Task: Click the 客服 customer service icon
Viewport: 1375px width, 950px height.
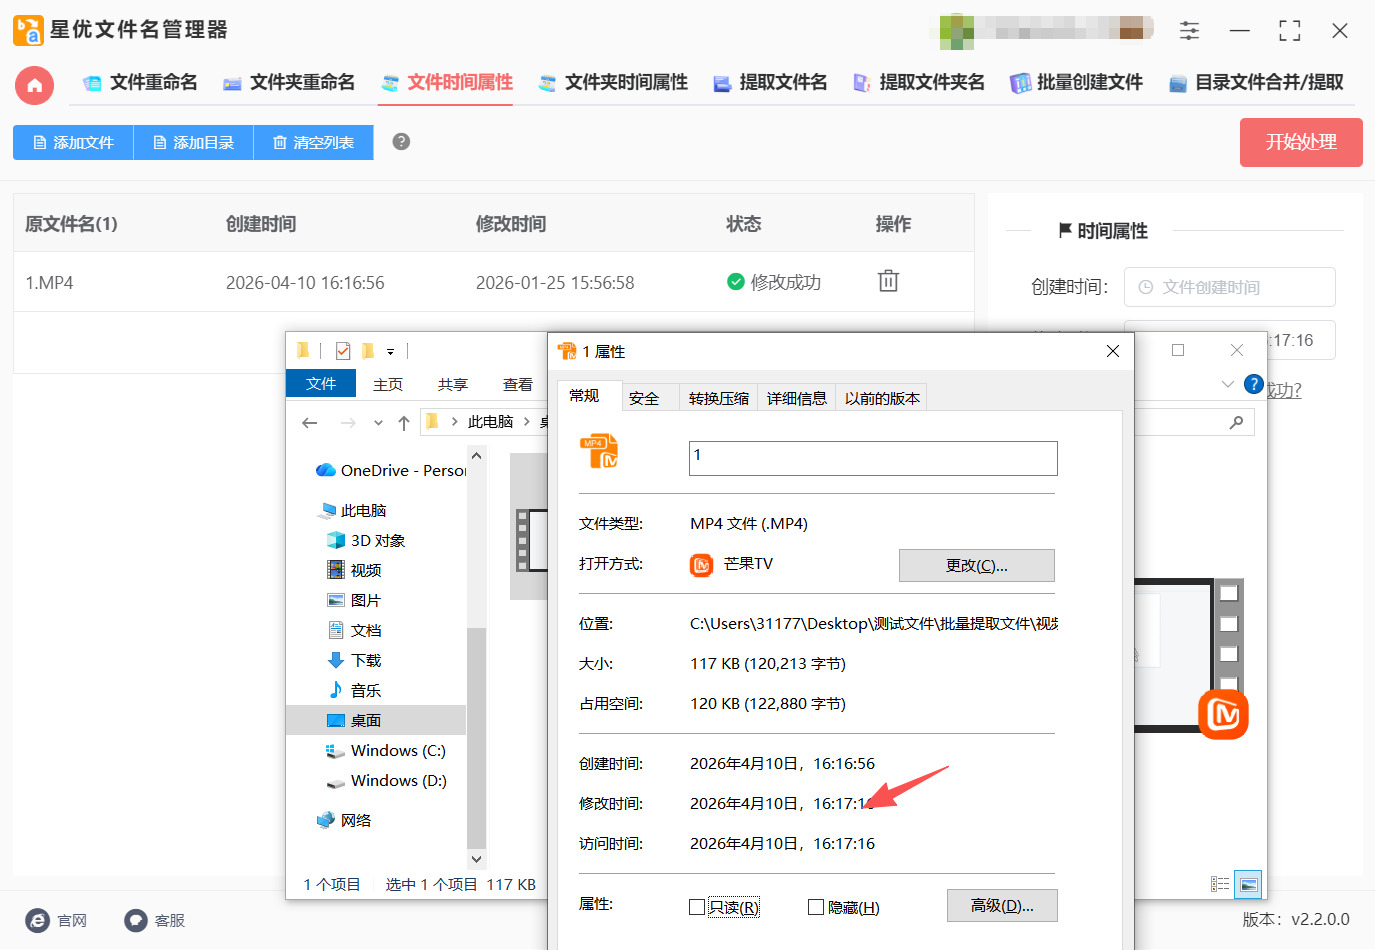Action: (136, 921)
